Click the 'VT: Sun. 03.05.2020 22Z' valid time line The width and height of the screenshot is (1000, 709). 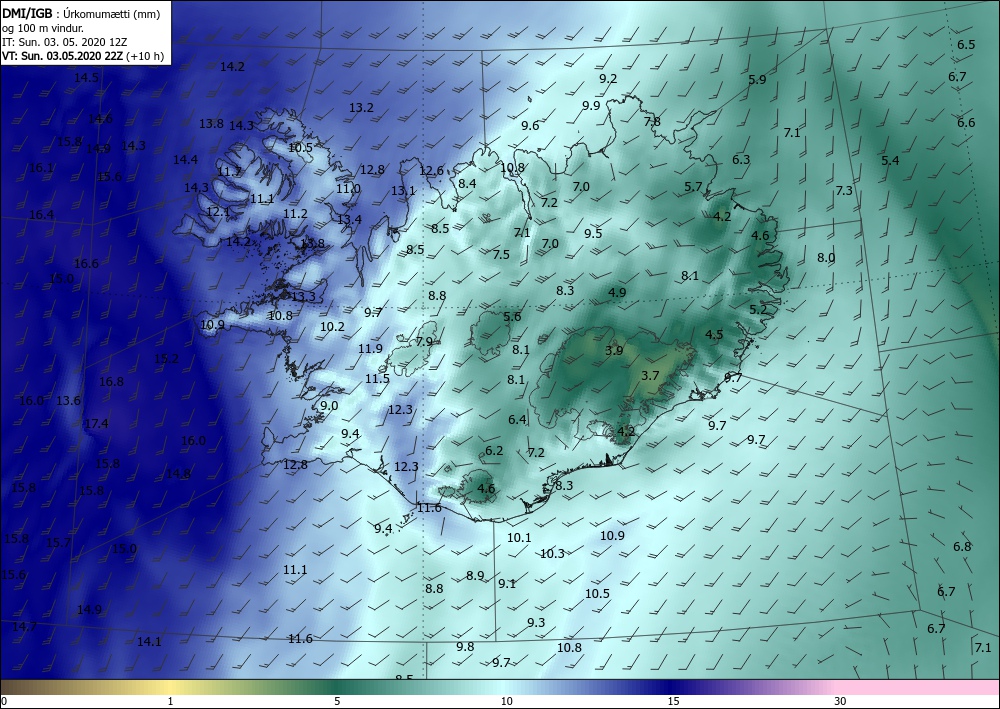(83, 56)
